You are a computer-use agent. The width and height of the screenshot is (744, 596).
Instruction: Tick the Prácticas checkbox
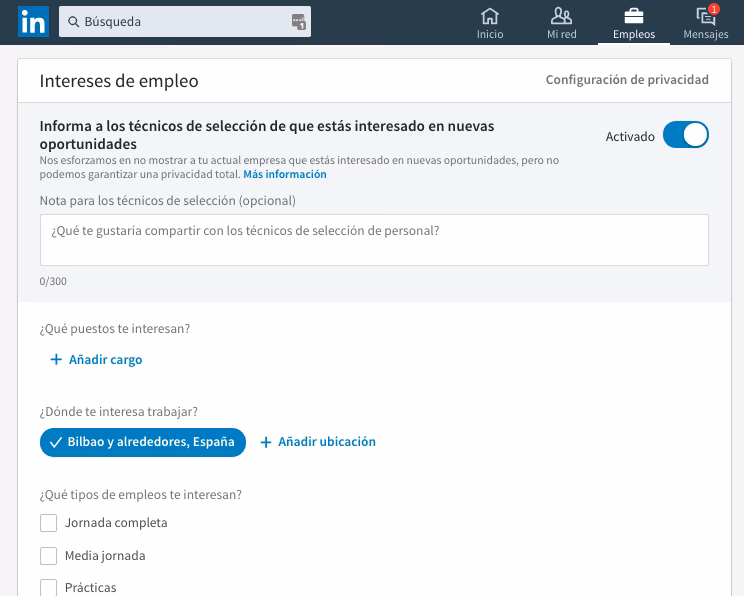pos(48,588)
